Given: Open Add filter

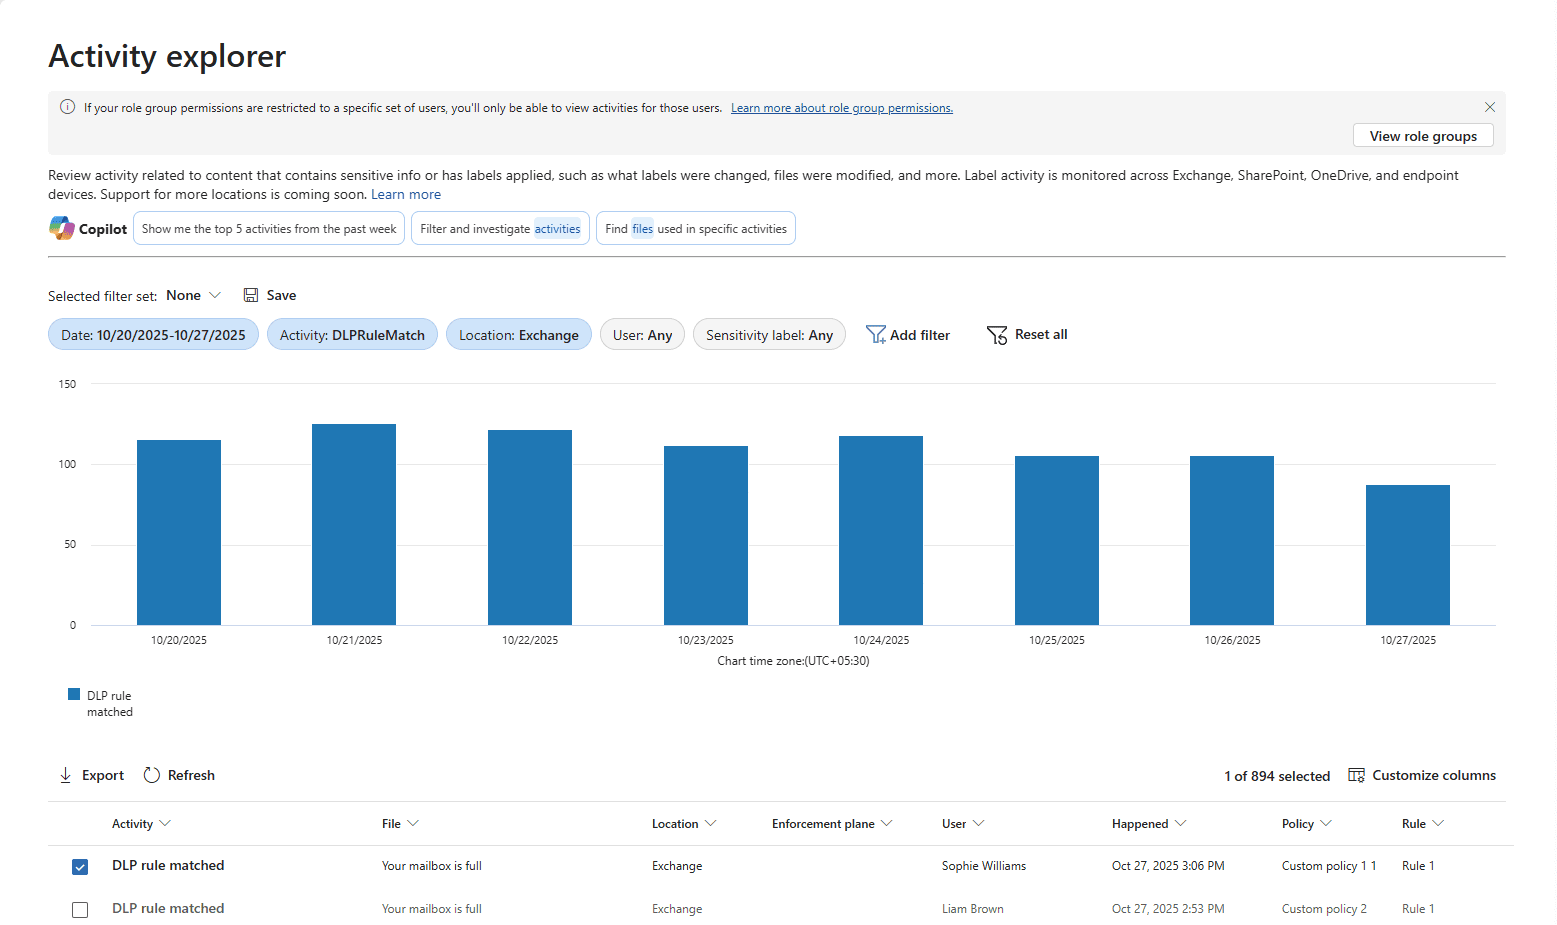Looking at the screenshot, I should click(x=907, y=334).
